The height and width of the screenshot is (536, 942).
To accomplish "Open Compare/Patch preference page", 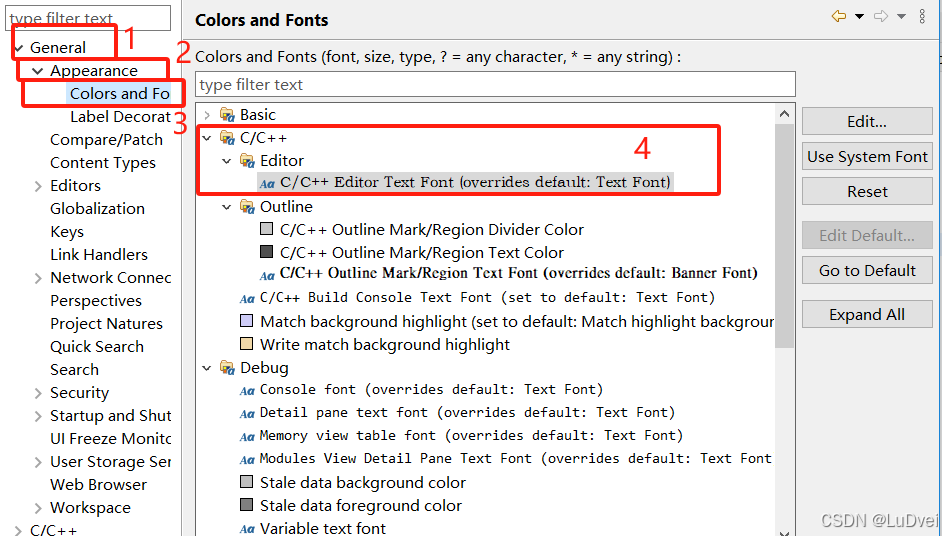I will 106,140.
